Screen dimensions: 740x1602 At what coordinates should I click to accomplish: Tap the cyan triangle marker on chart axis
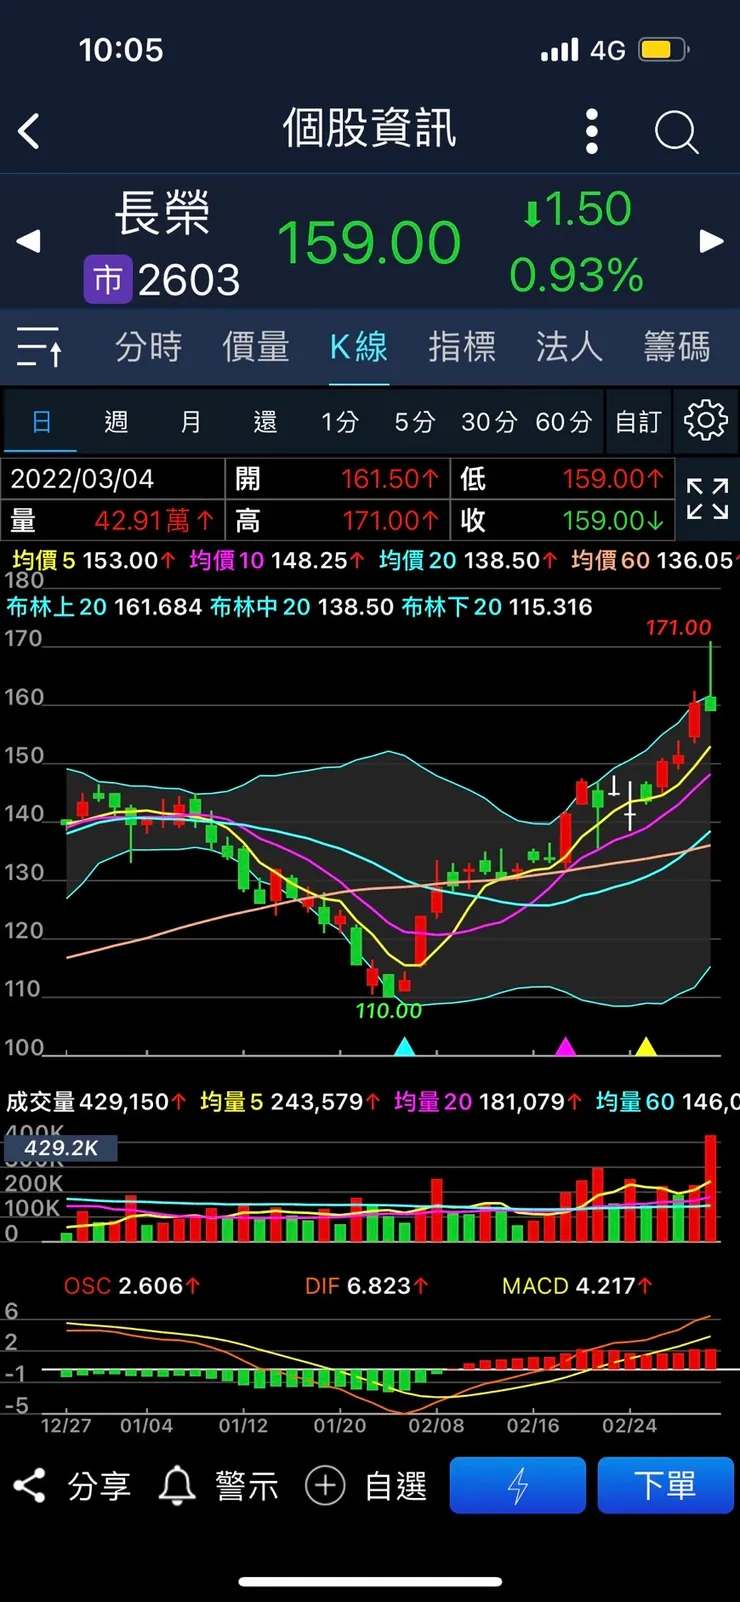click(x=404, y=1047)
